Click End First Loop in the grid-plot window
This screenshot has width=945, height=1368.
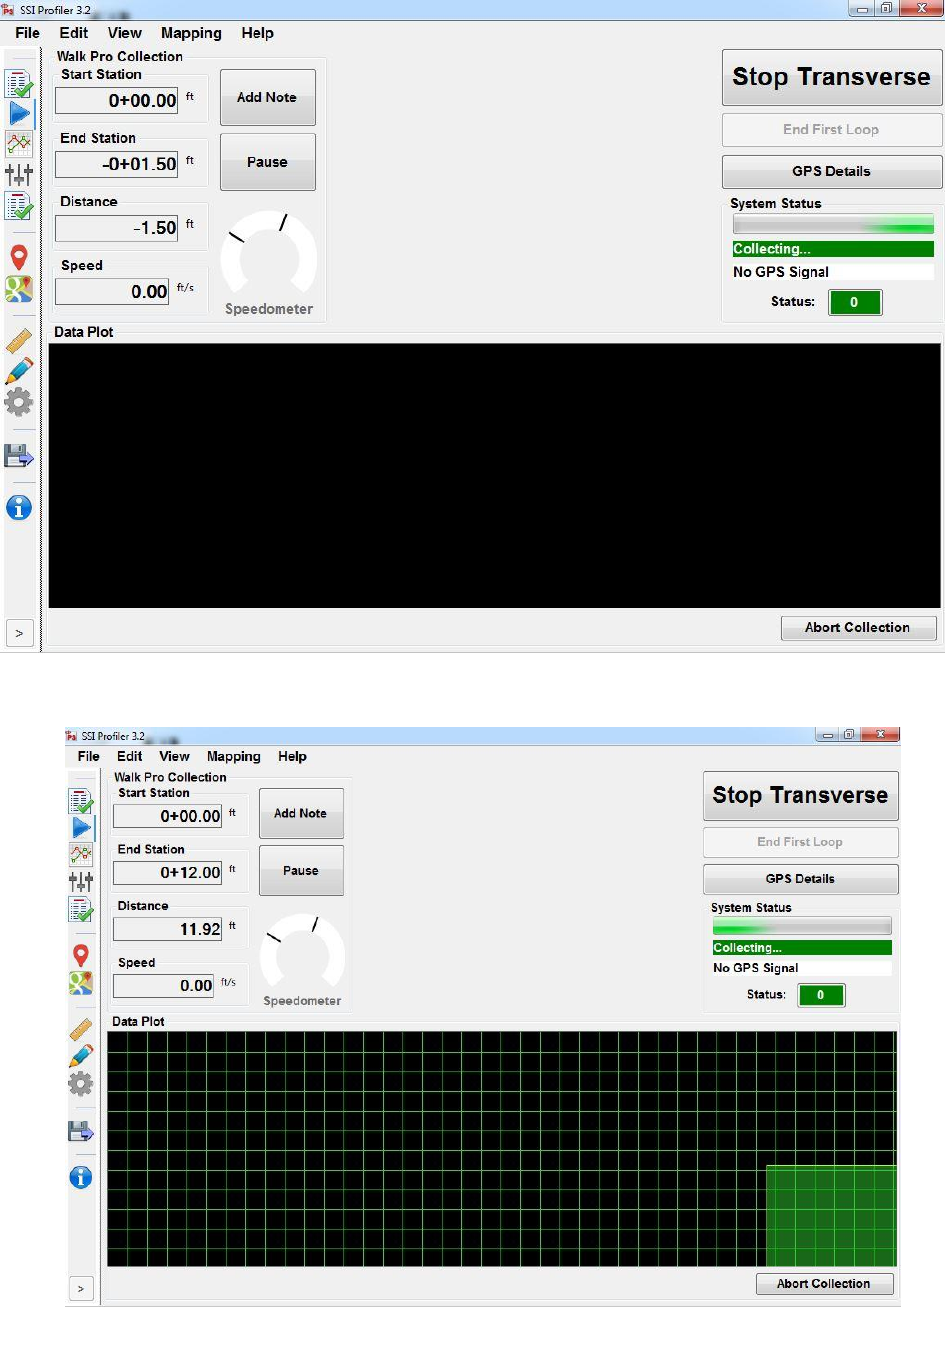coord(800,842)
